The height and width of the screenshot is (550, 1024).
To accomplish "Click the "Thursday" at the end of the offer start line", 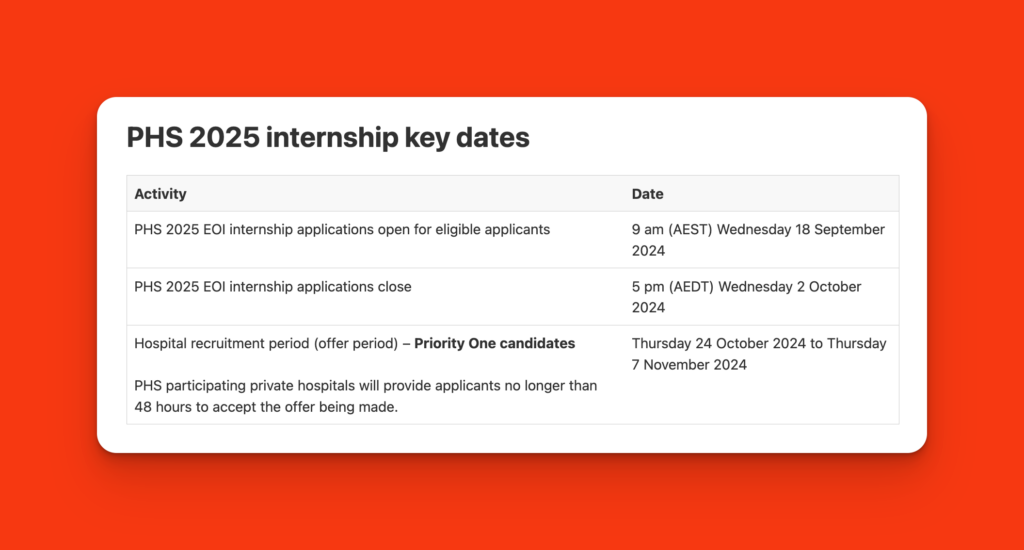I will pos(857,343).
